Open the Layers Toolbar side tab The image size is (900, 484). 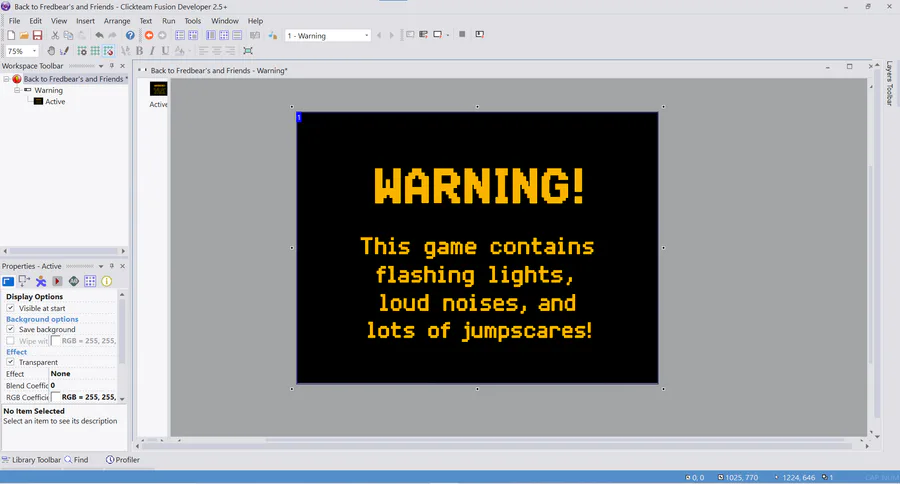(x=889, y=83)
